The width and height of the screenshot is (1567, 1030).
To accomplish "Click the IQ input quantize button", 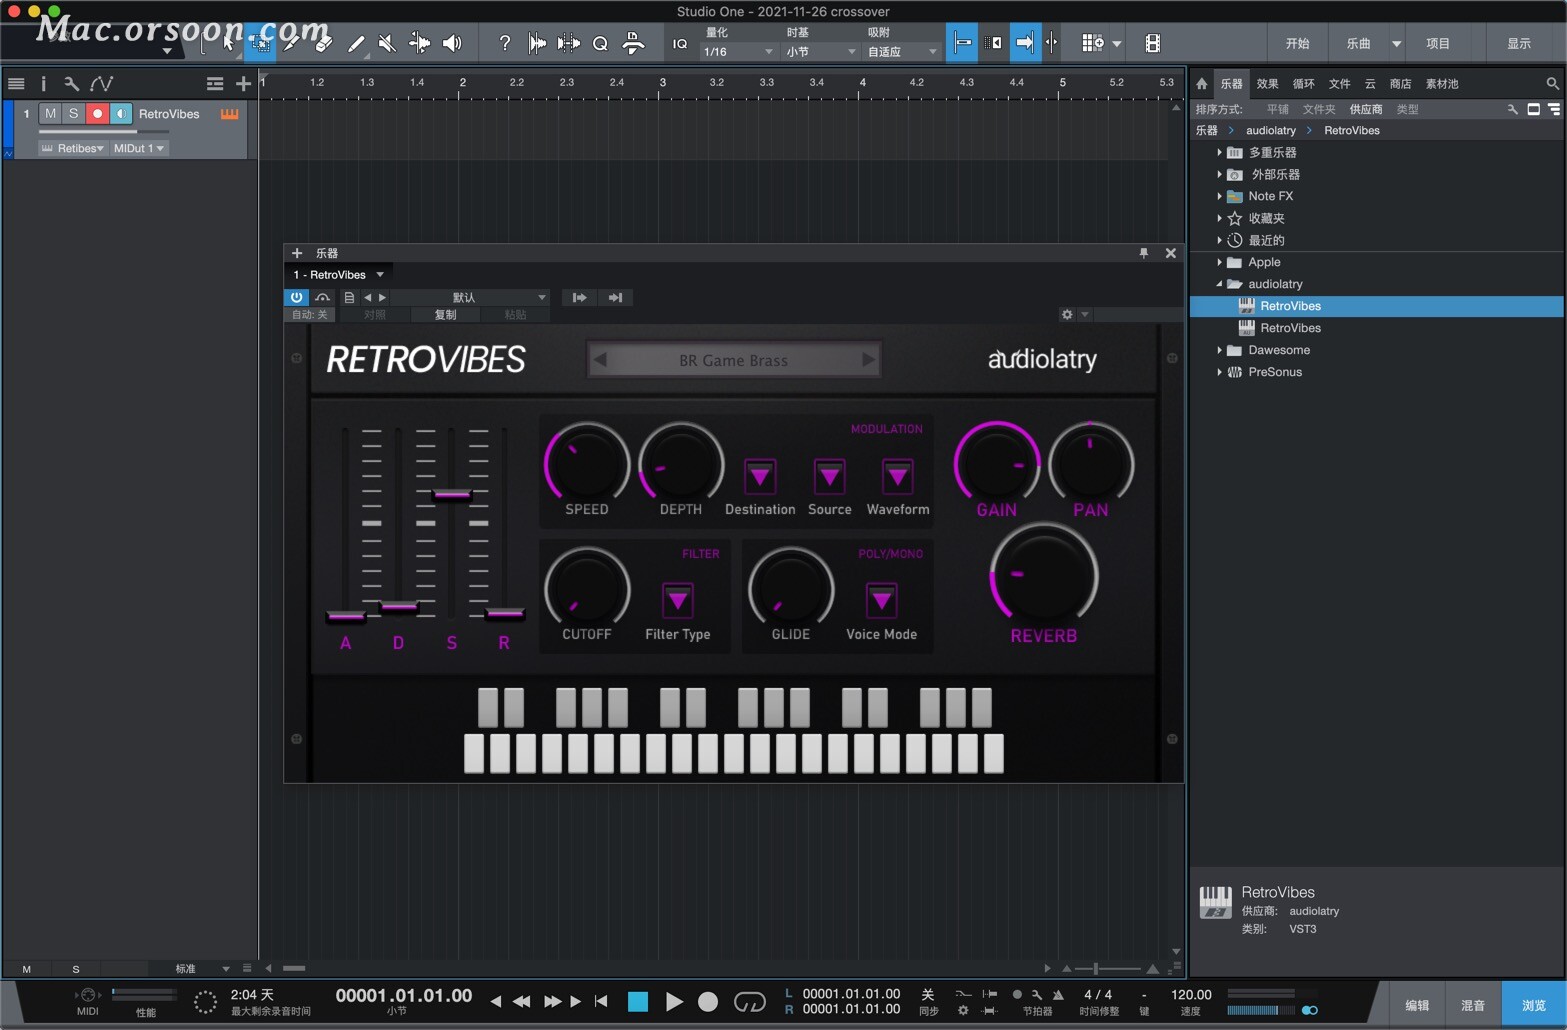I will 680,43.
